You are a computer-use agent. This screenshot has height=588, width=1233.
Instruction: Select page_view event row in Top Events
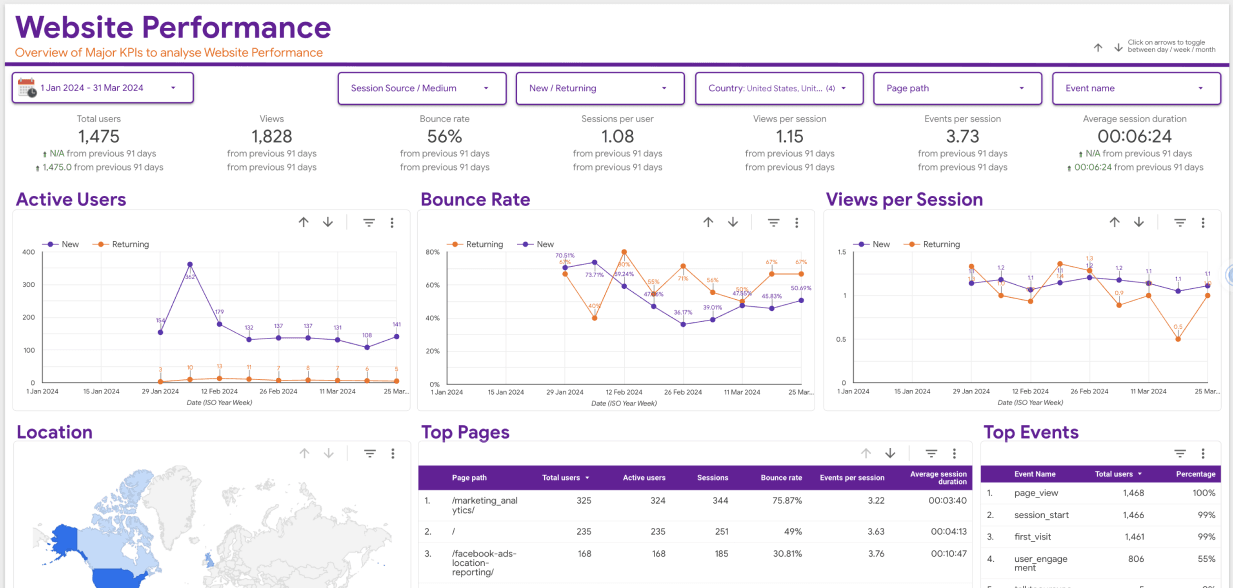(1035, 493)
